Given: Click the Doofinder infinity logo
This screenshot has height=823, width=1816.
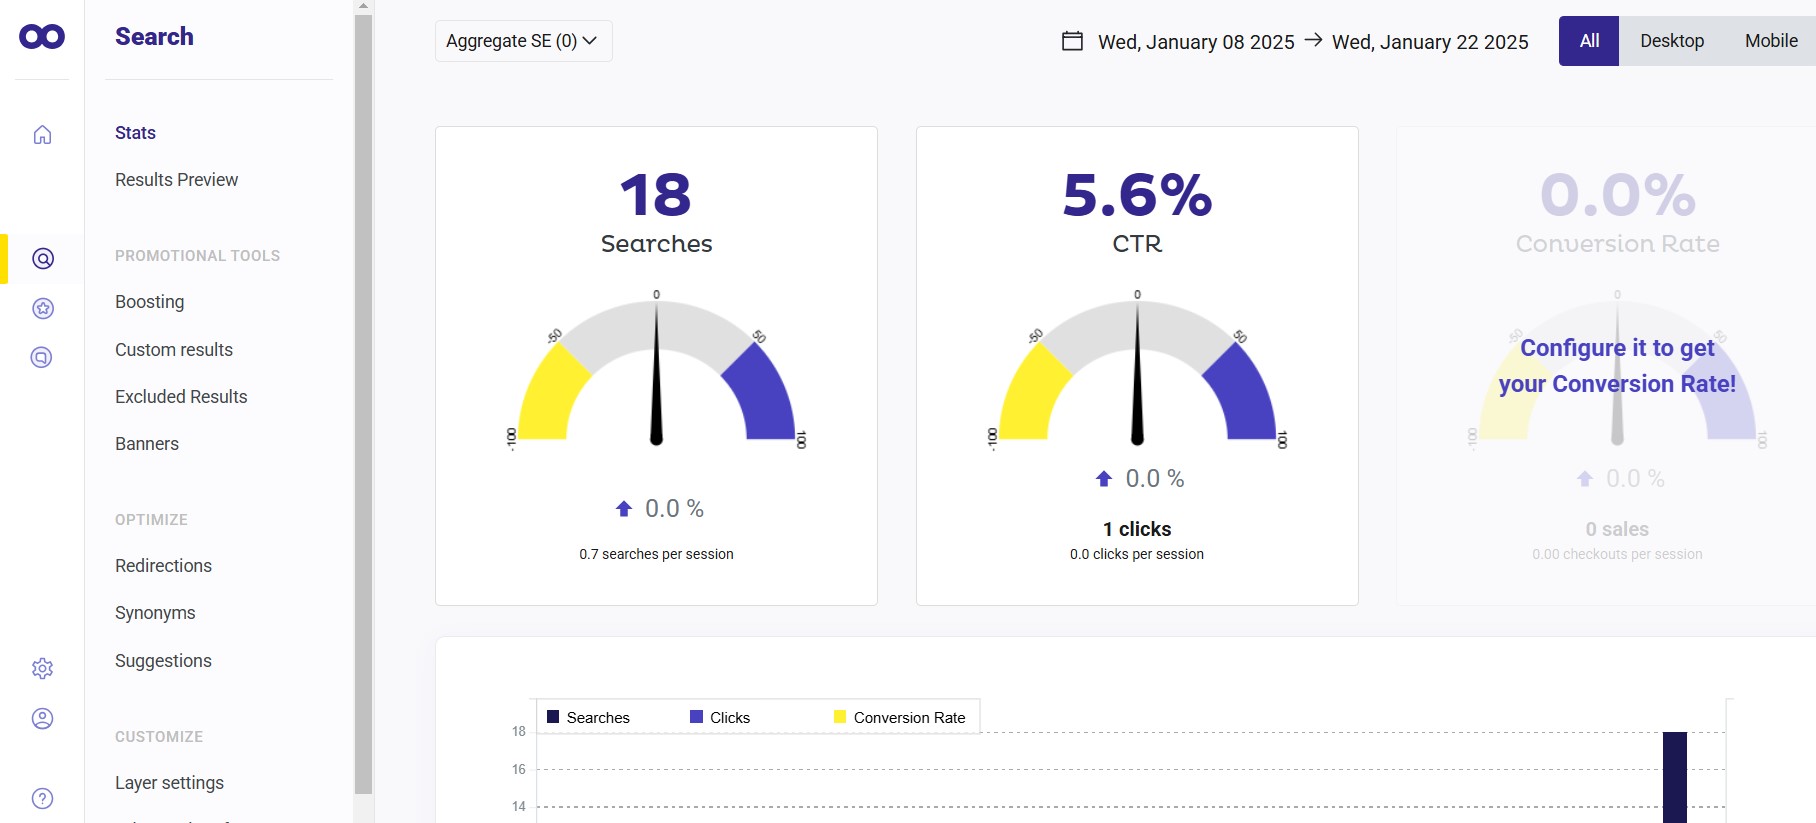Looking at the screenshot, I should [x=42, y=37].
